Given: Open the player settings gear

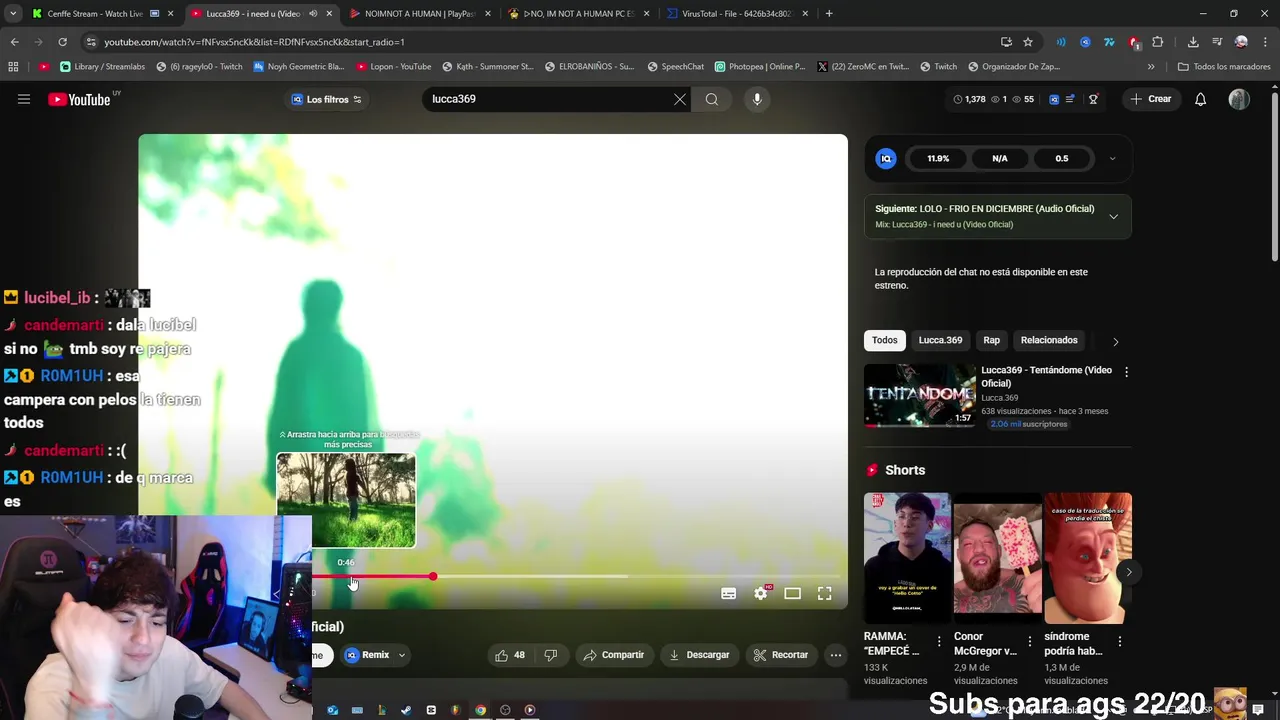Looking at the screenshot, I should 761,594.
